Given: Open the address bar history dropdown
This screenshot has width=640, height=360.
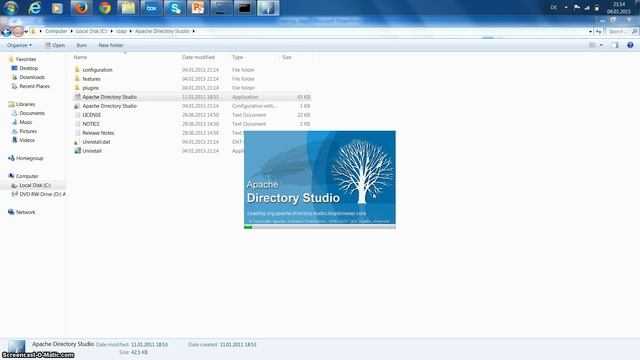Looking at the screenshot, I should [591, 31].
